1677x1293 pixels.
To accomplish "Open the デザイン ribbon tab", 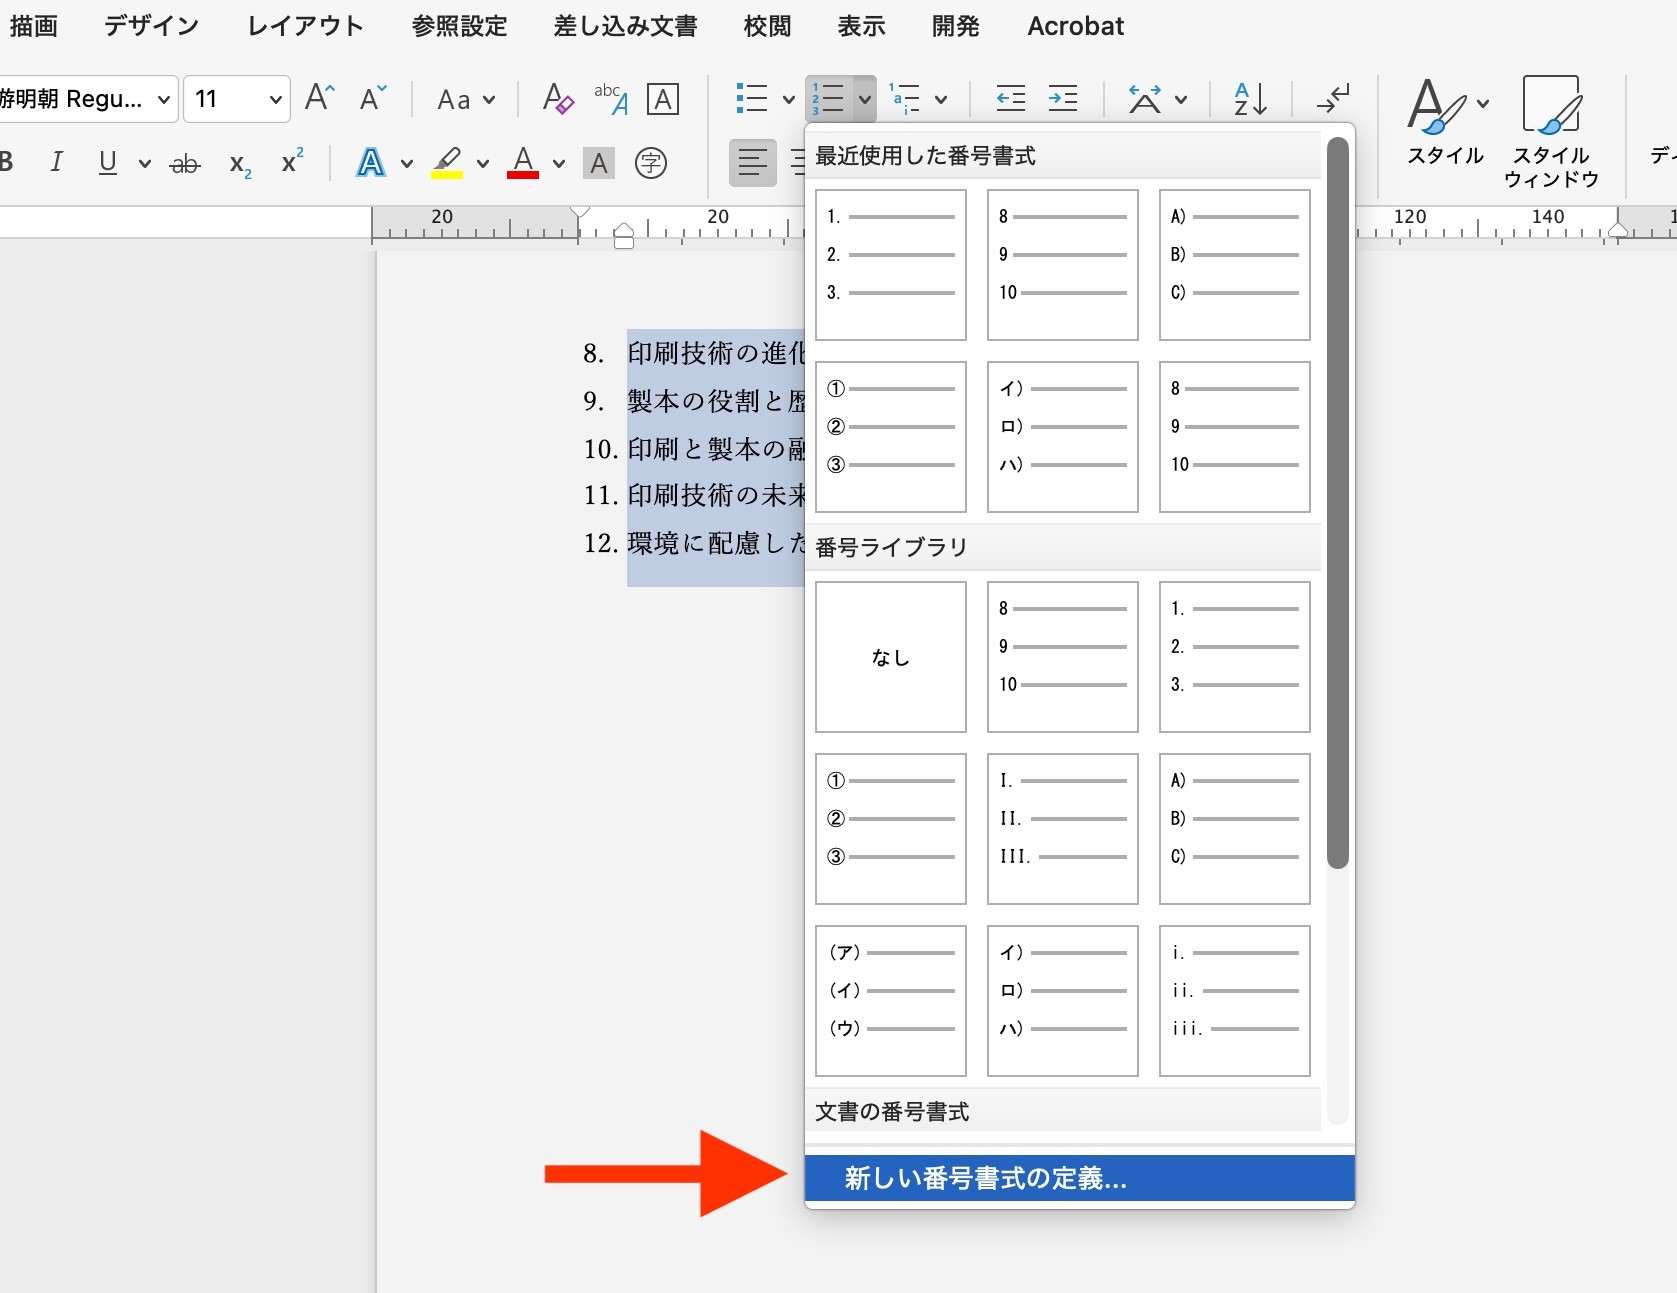I will 152,26.
